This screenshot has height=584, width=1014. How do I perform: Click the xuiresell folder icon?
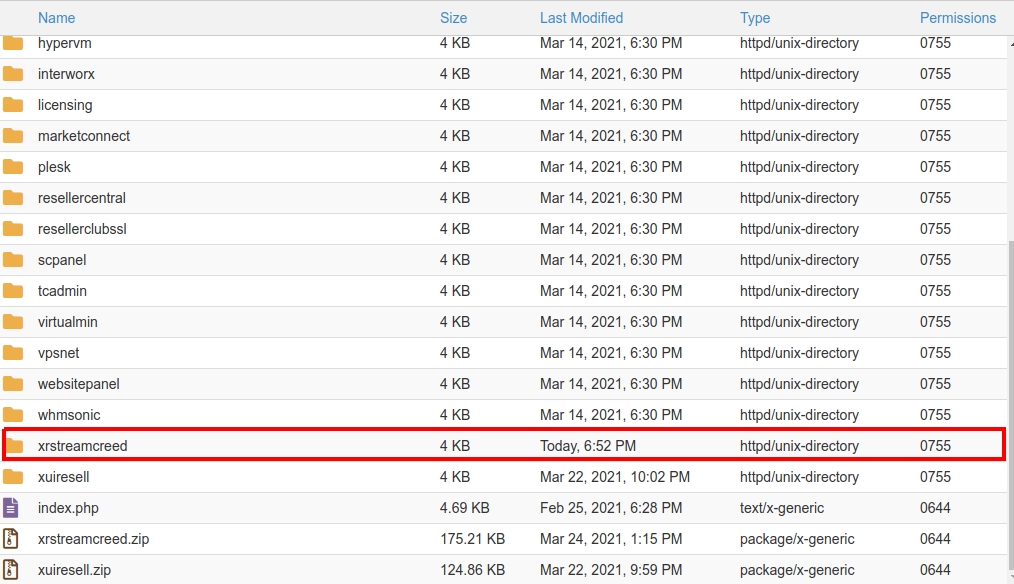13,477
